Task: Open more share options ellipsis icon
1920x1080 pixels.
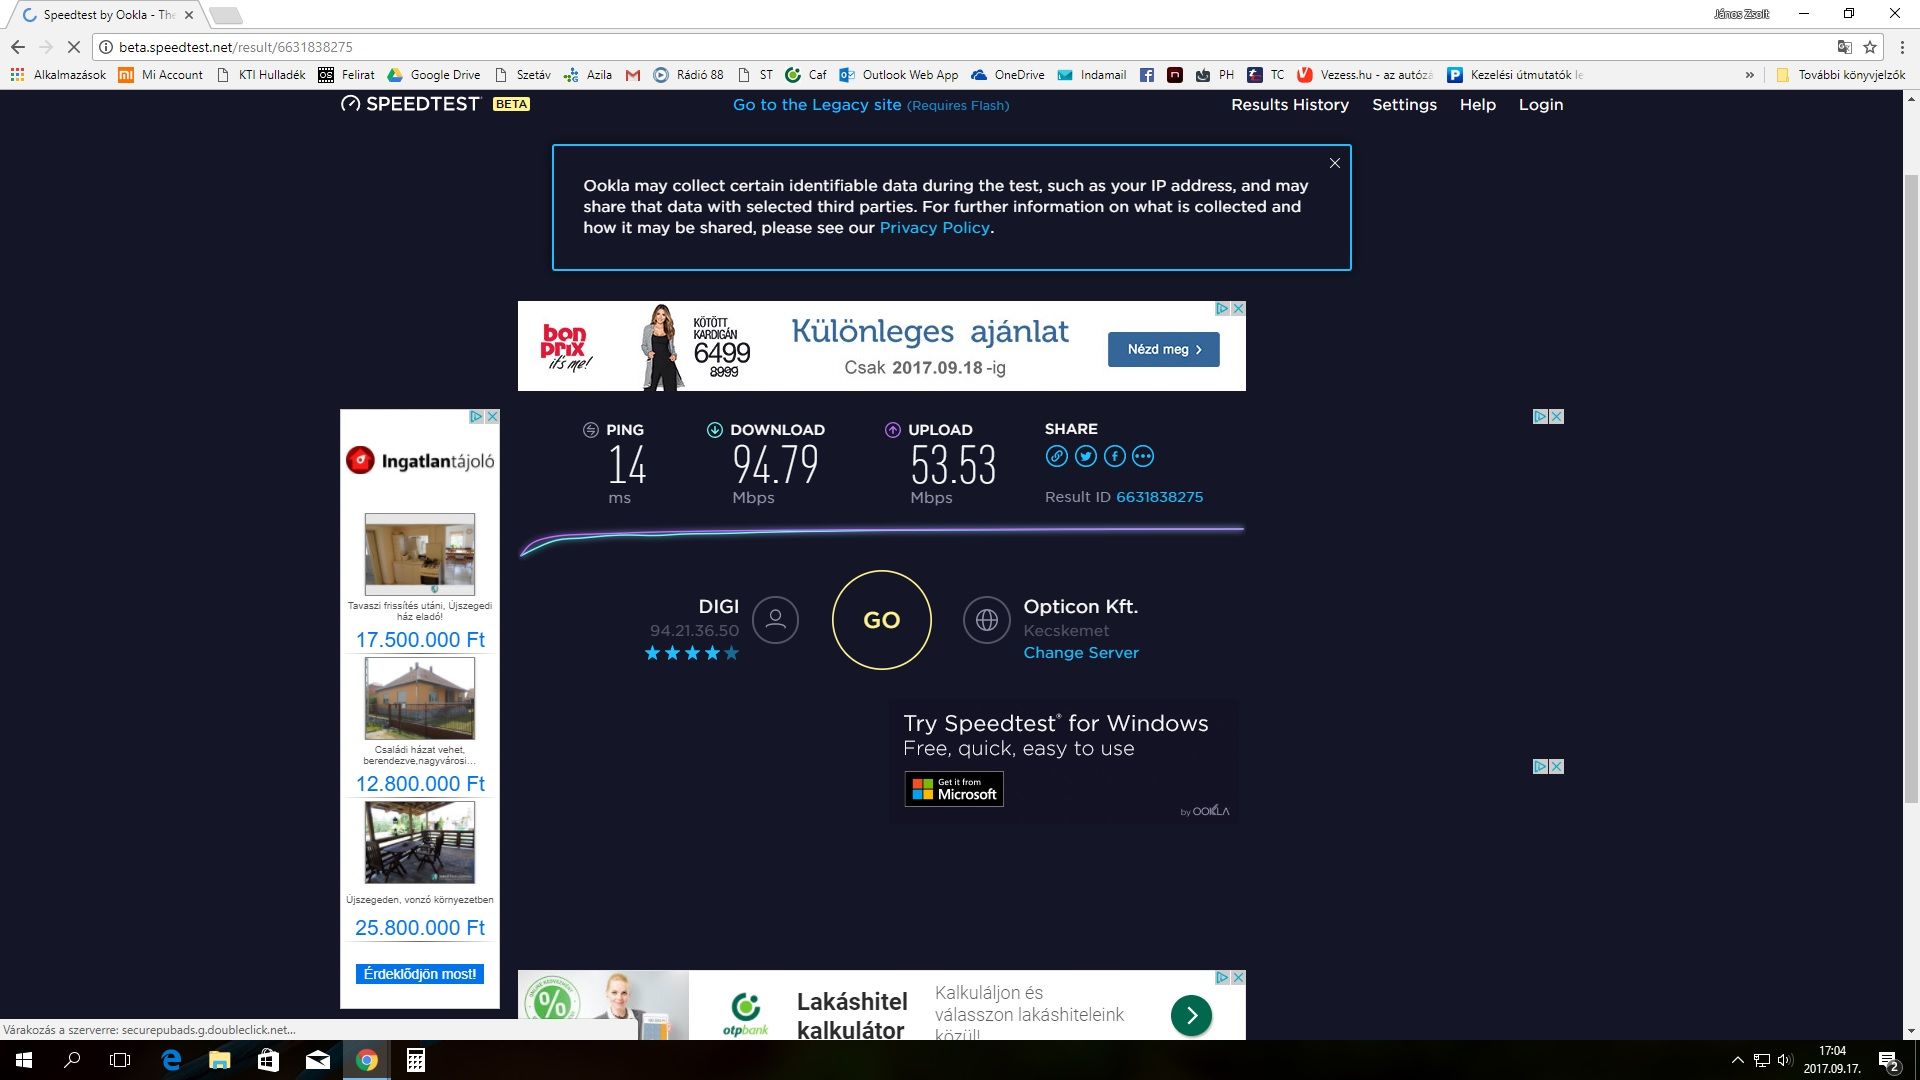Action: (1143, 457)
